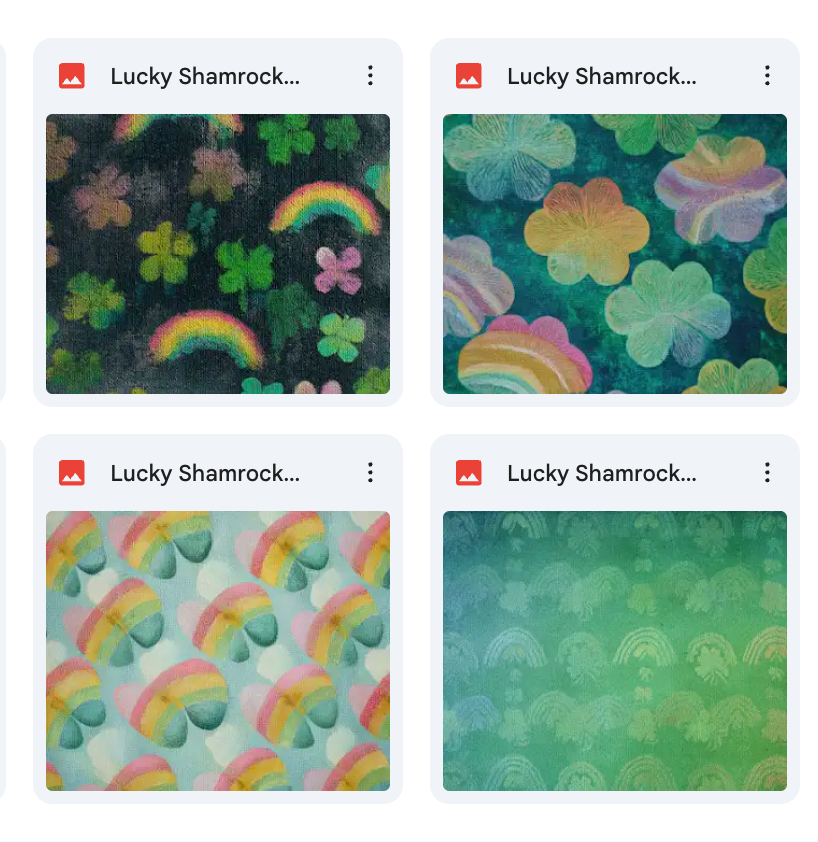Open the green gradient thumbnail with faded rainbows
Screen dimensions: 818x842
[x=615, y=650]
